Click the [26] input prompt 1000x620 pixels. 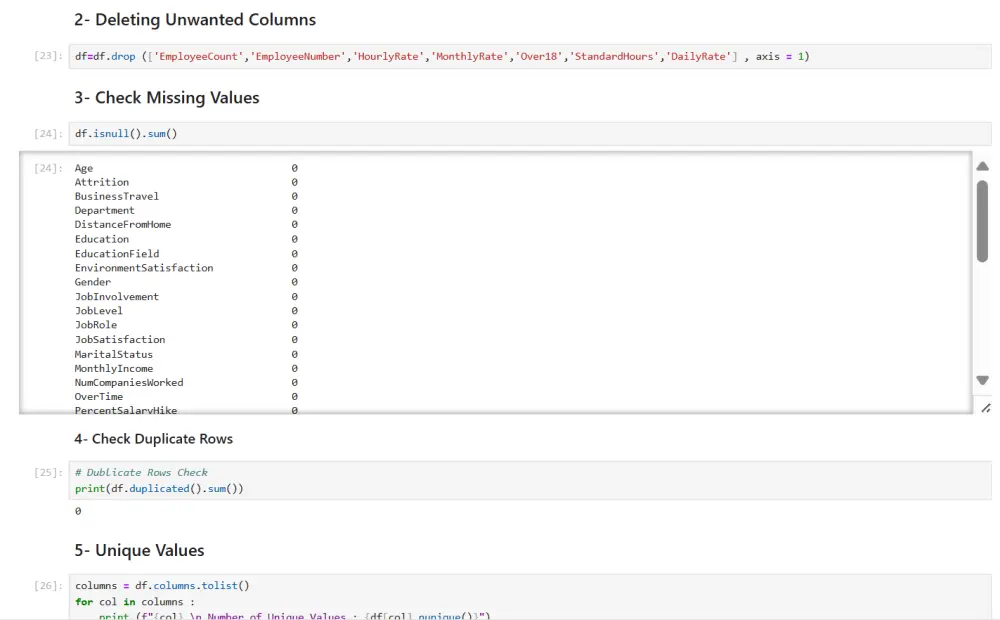(x=48, y=586)
